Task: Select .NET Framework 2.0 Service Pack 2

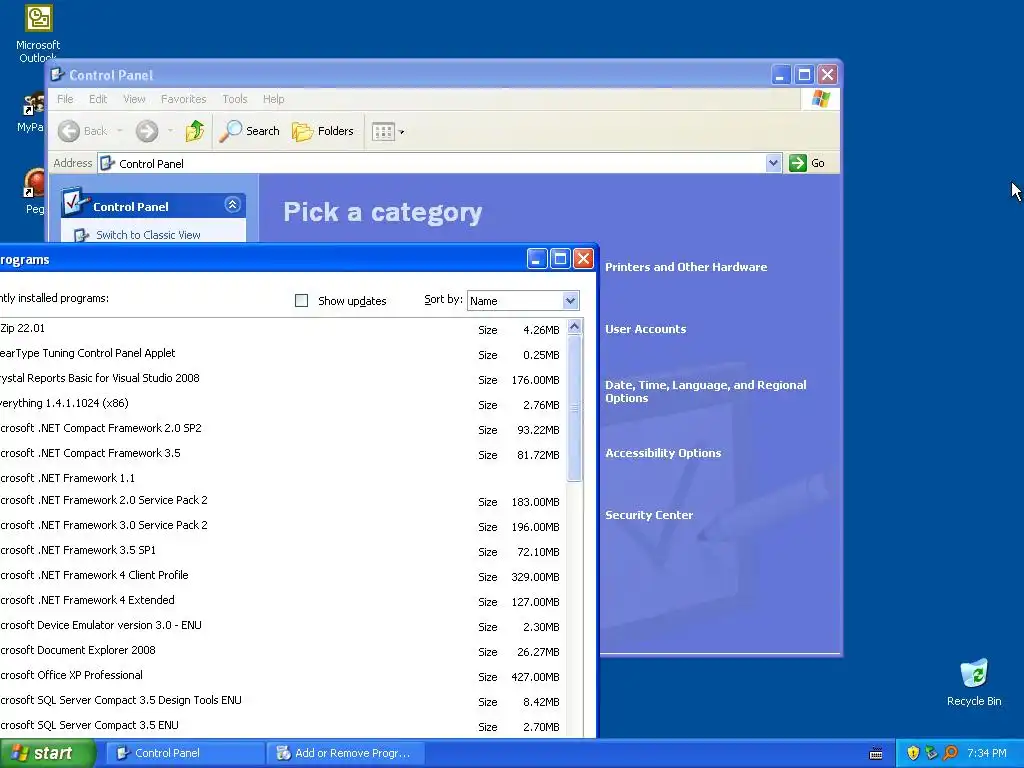Action: (283, 501)
